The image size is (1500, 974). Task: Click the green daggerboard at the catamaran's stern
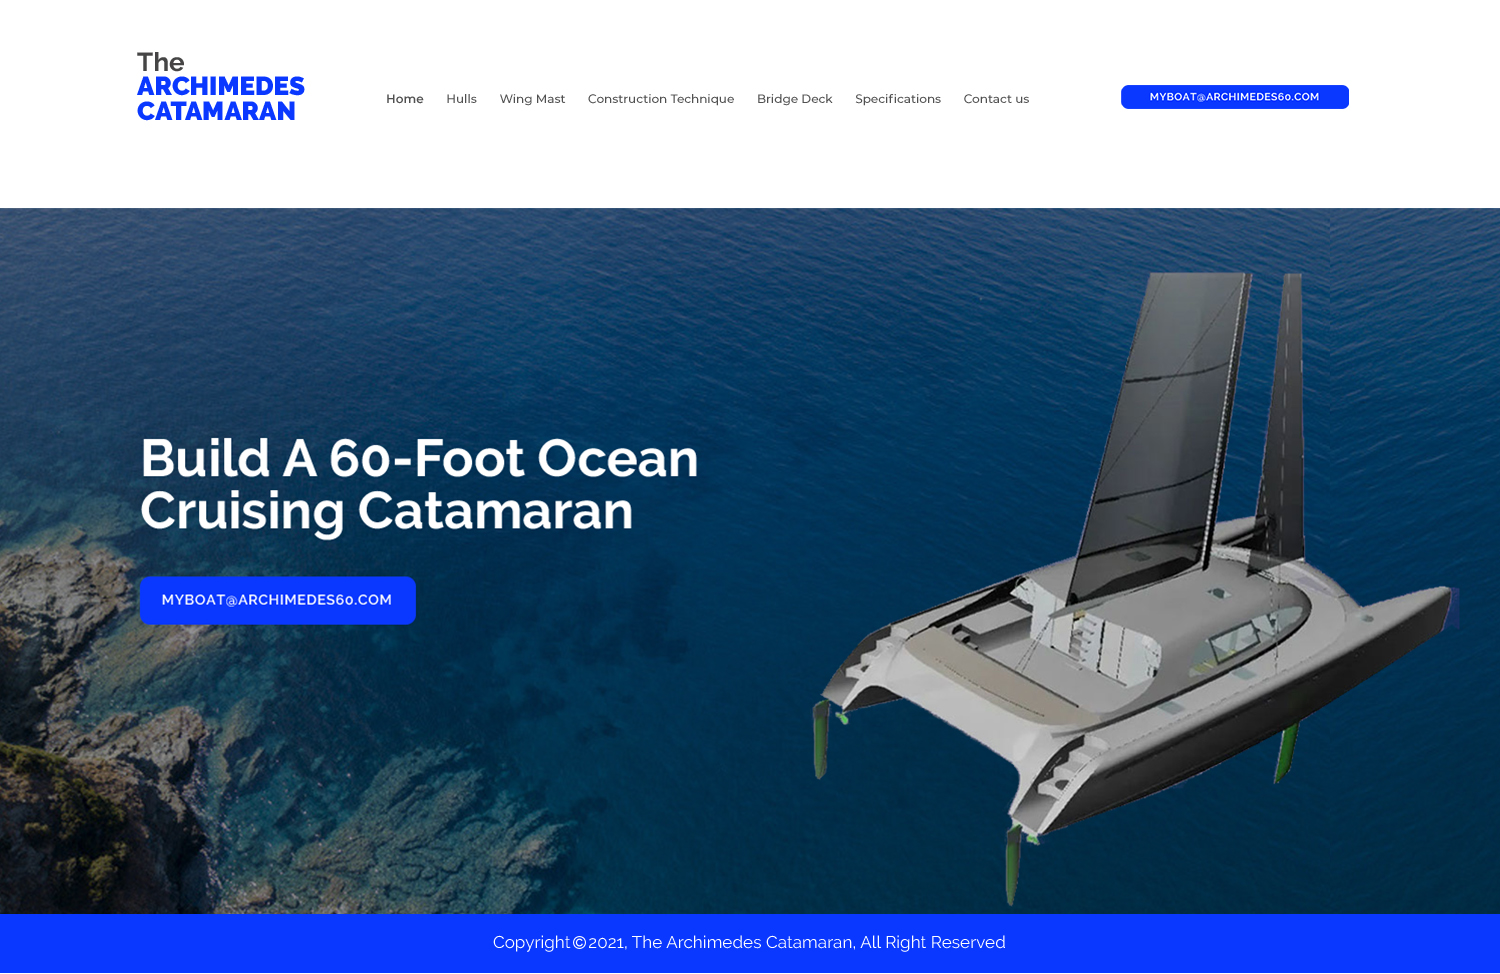(1012, 862)
